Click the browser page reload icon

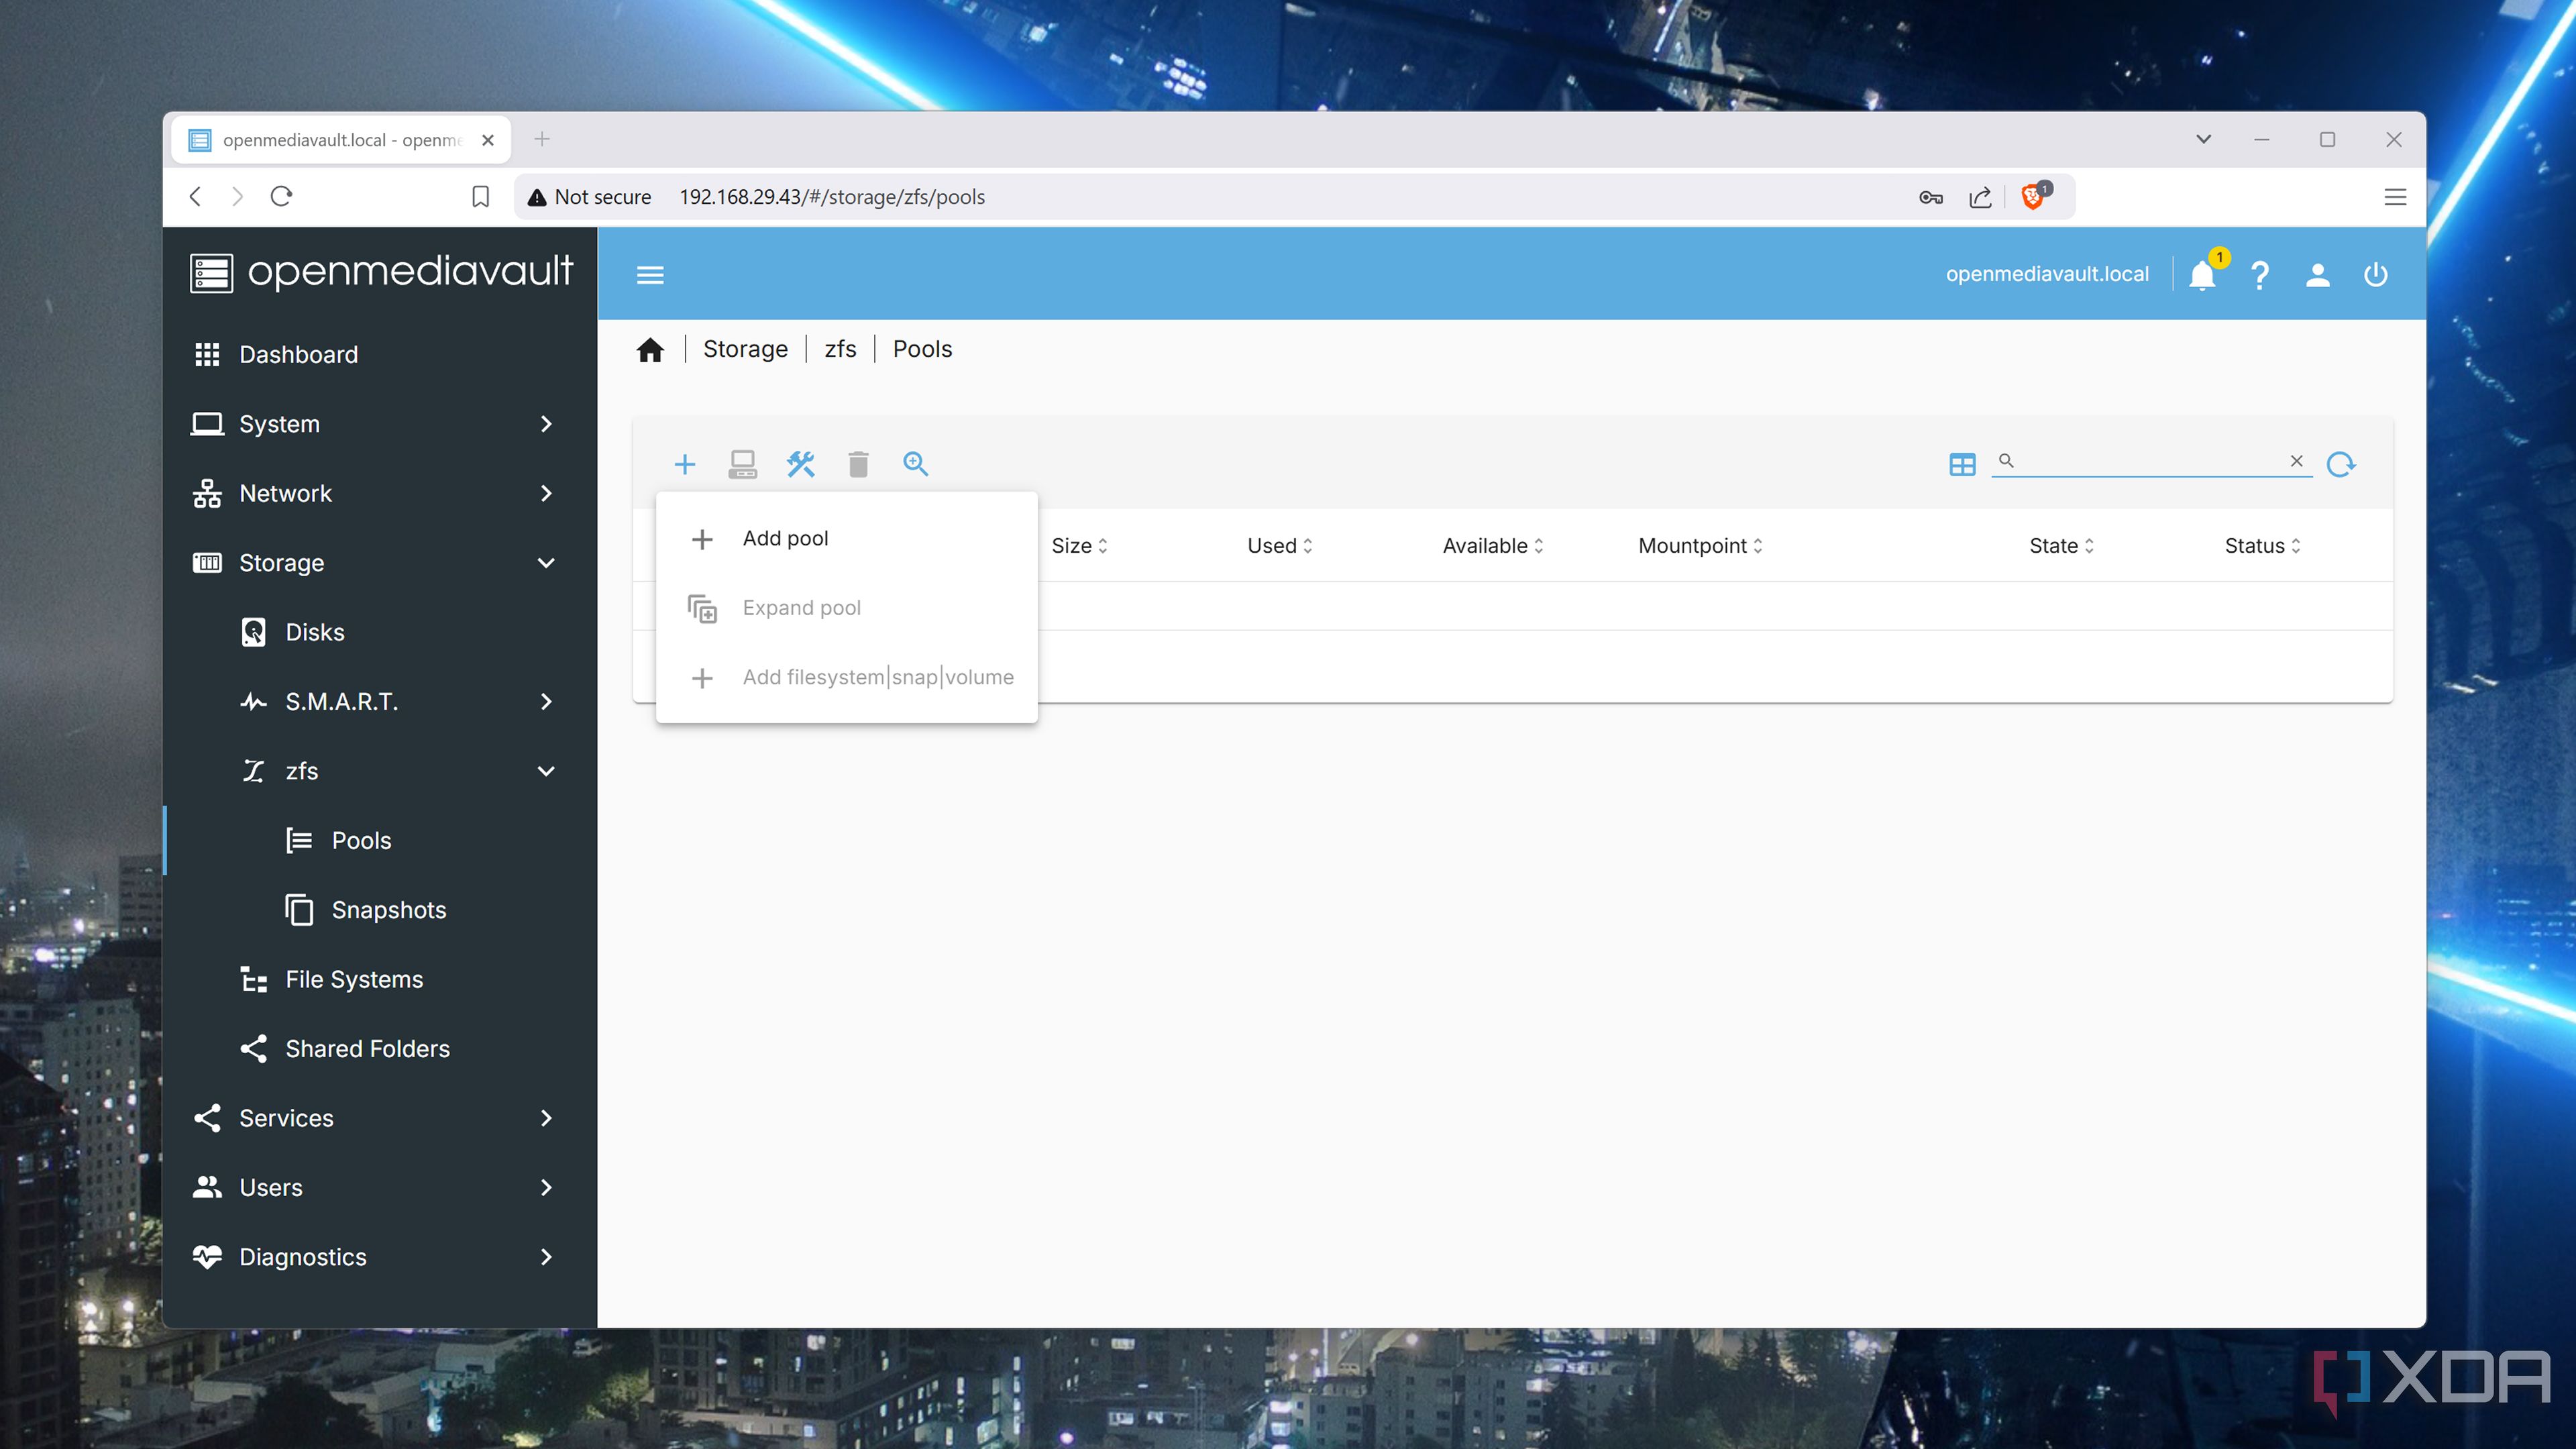(282, 197)
